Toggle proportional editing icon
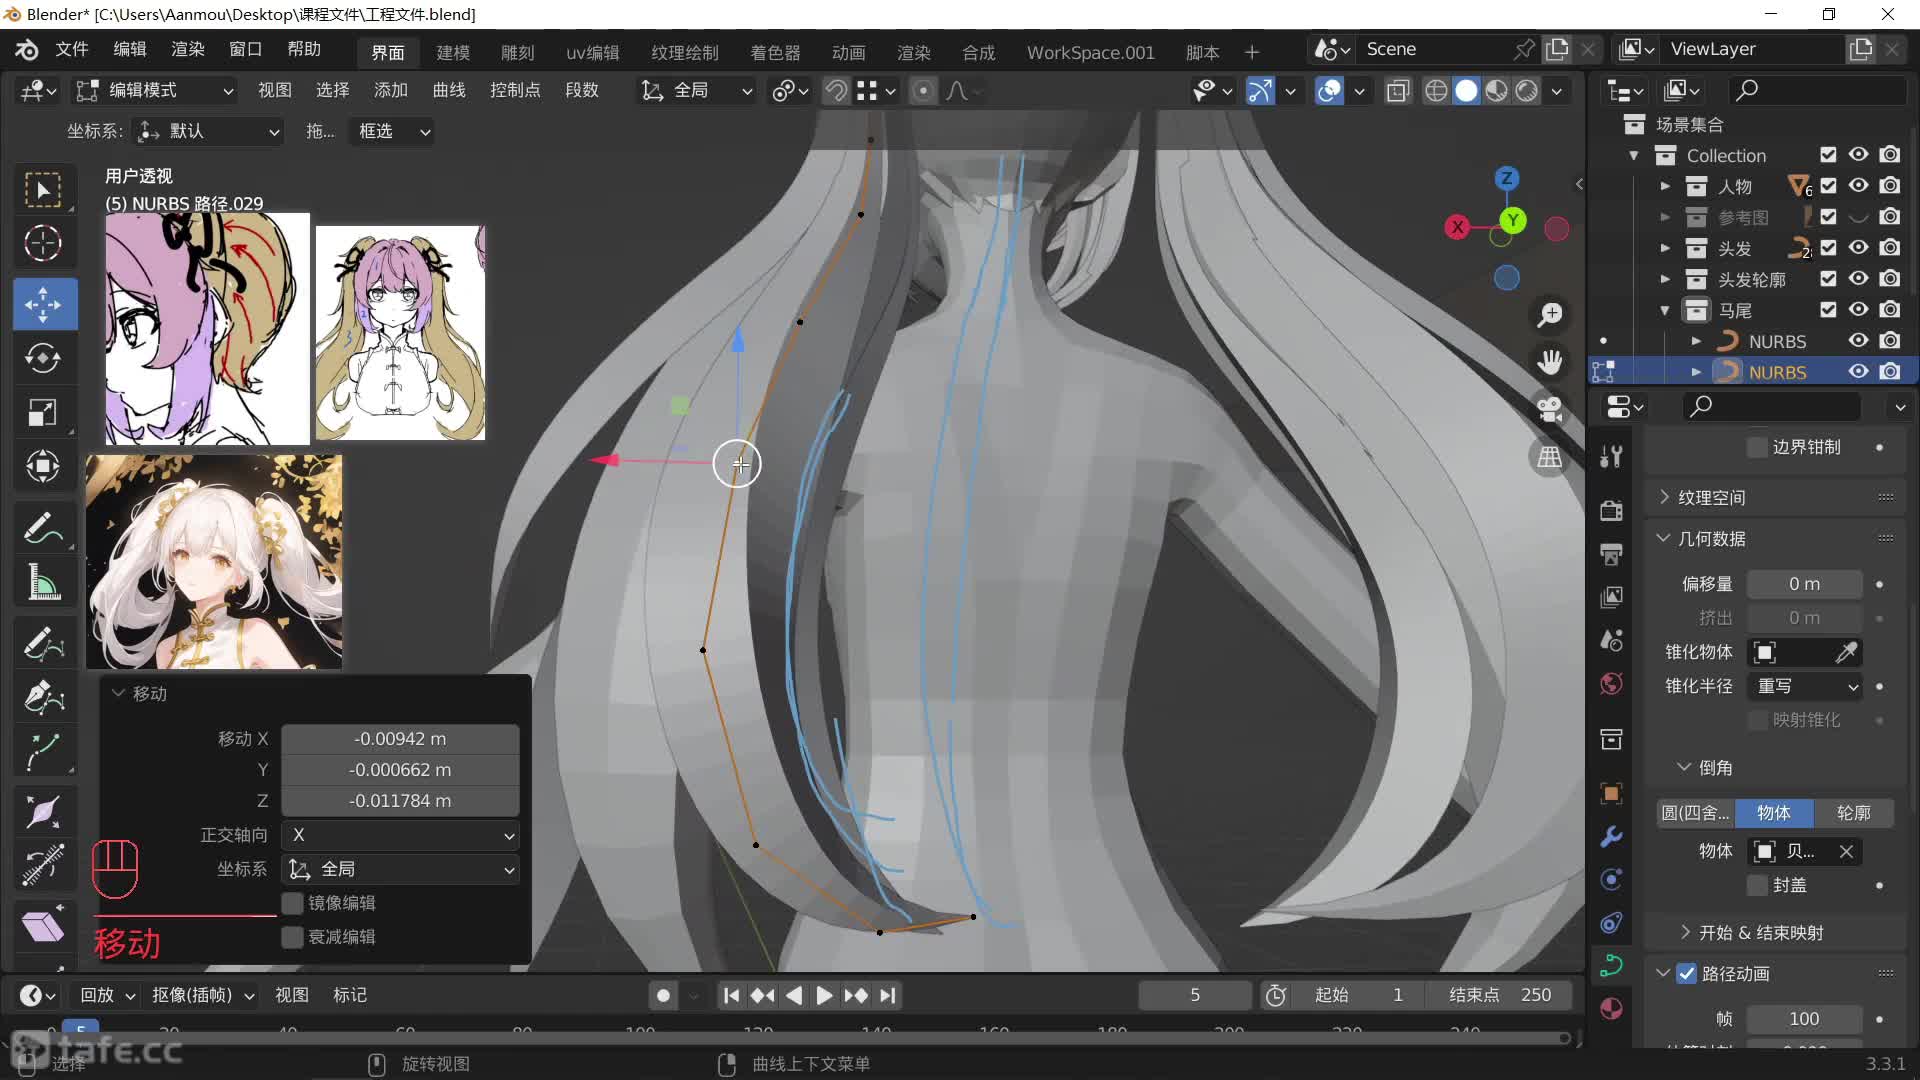Screen dimensions: 1920x1080 [923, 91]
